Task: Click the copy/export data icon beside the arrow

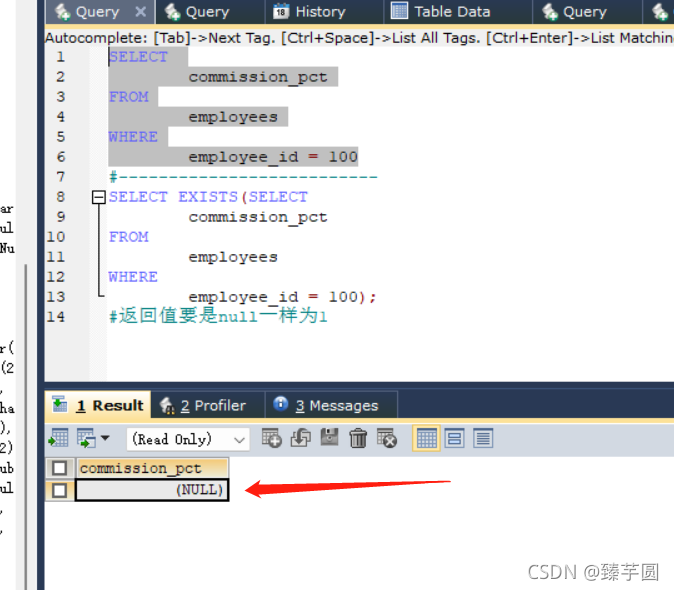Action: tap(87, 438)
